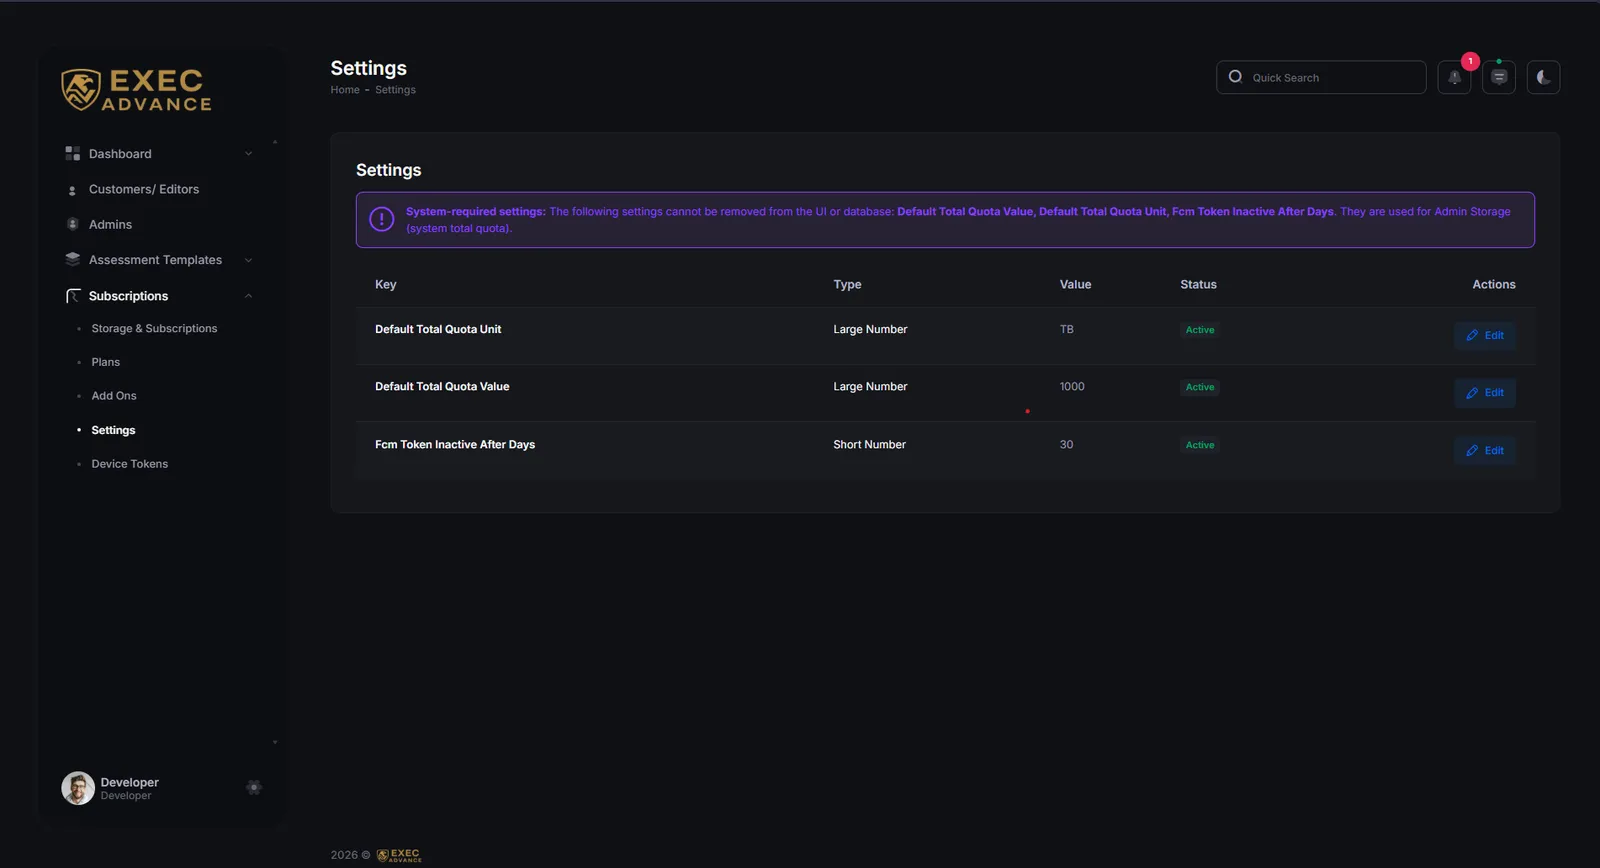The width and height of the screenshot is (1600, 868).
Task: Click the Exec Advance footer logo
Action: [x=399, y=855]
